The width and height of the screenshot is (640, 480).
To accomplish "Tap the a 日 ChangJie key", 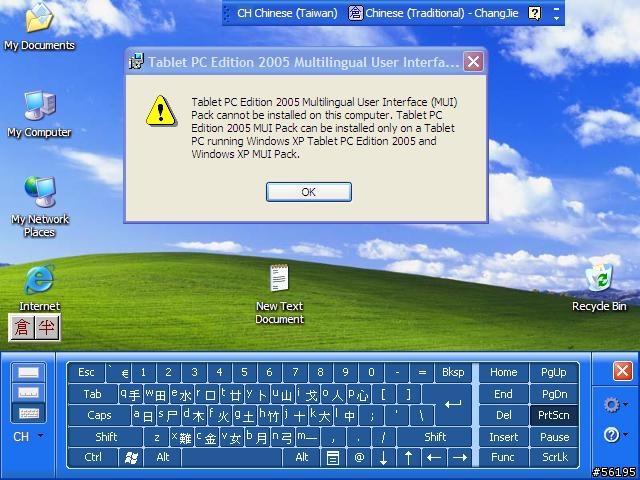I will pos(144,416).
